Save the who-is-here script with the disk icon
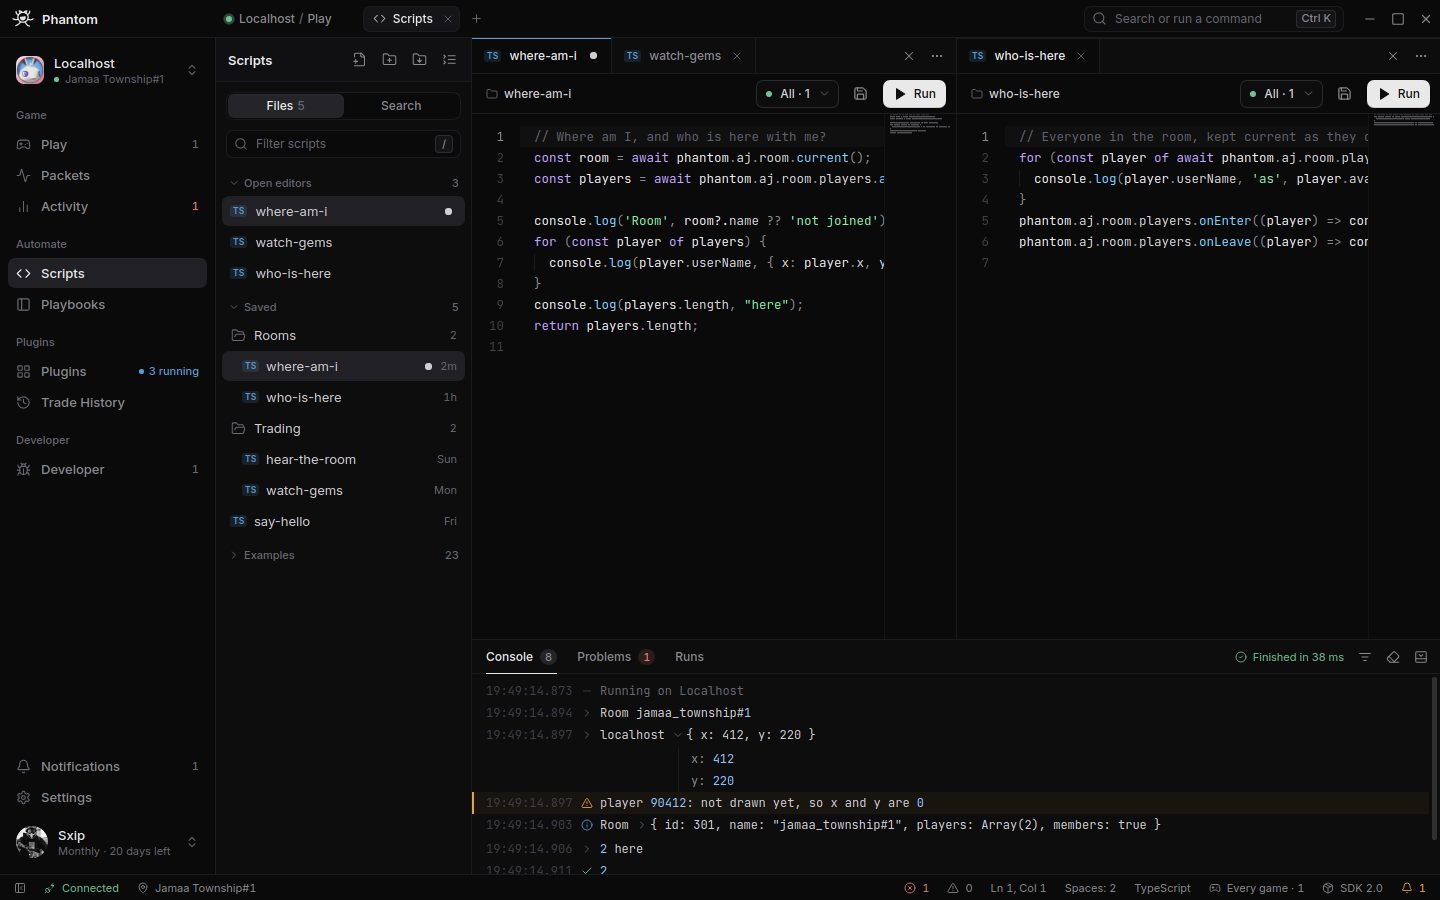The image size is (1440, 900). (x=1344, y=94)
